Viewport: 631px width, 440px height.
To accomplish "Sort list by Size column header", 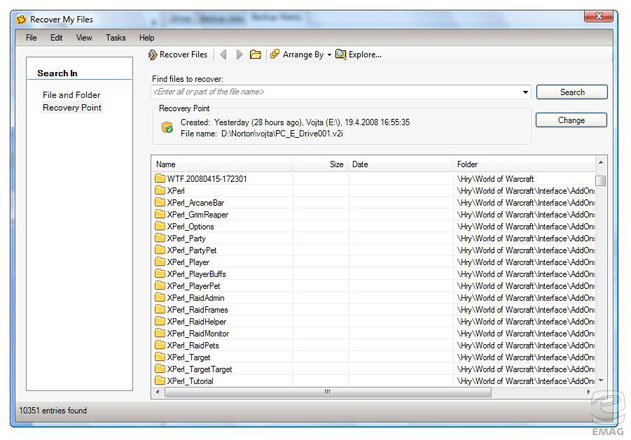I will [320, 164].
